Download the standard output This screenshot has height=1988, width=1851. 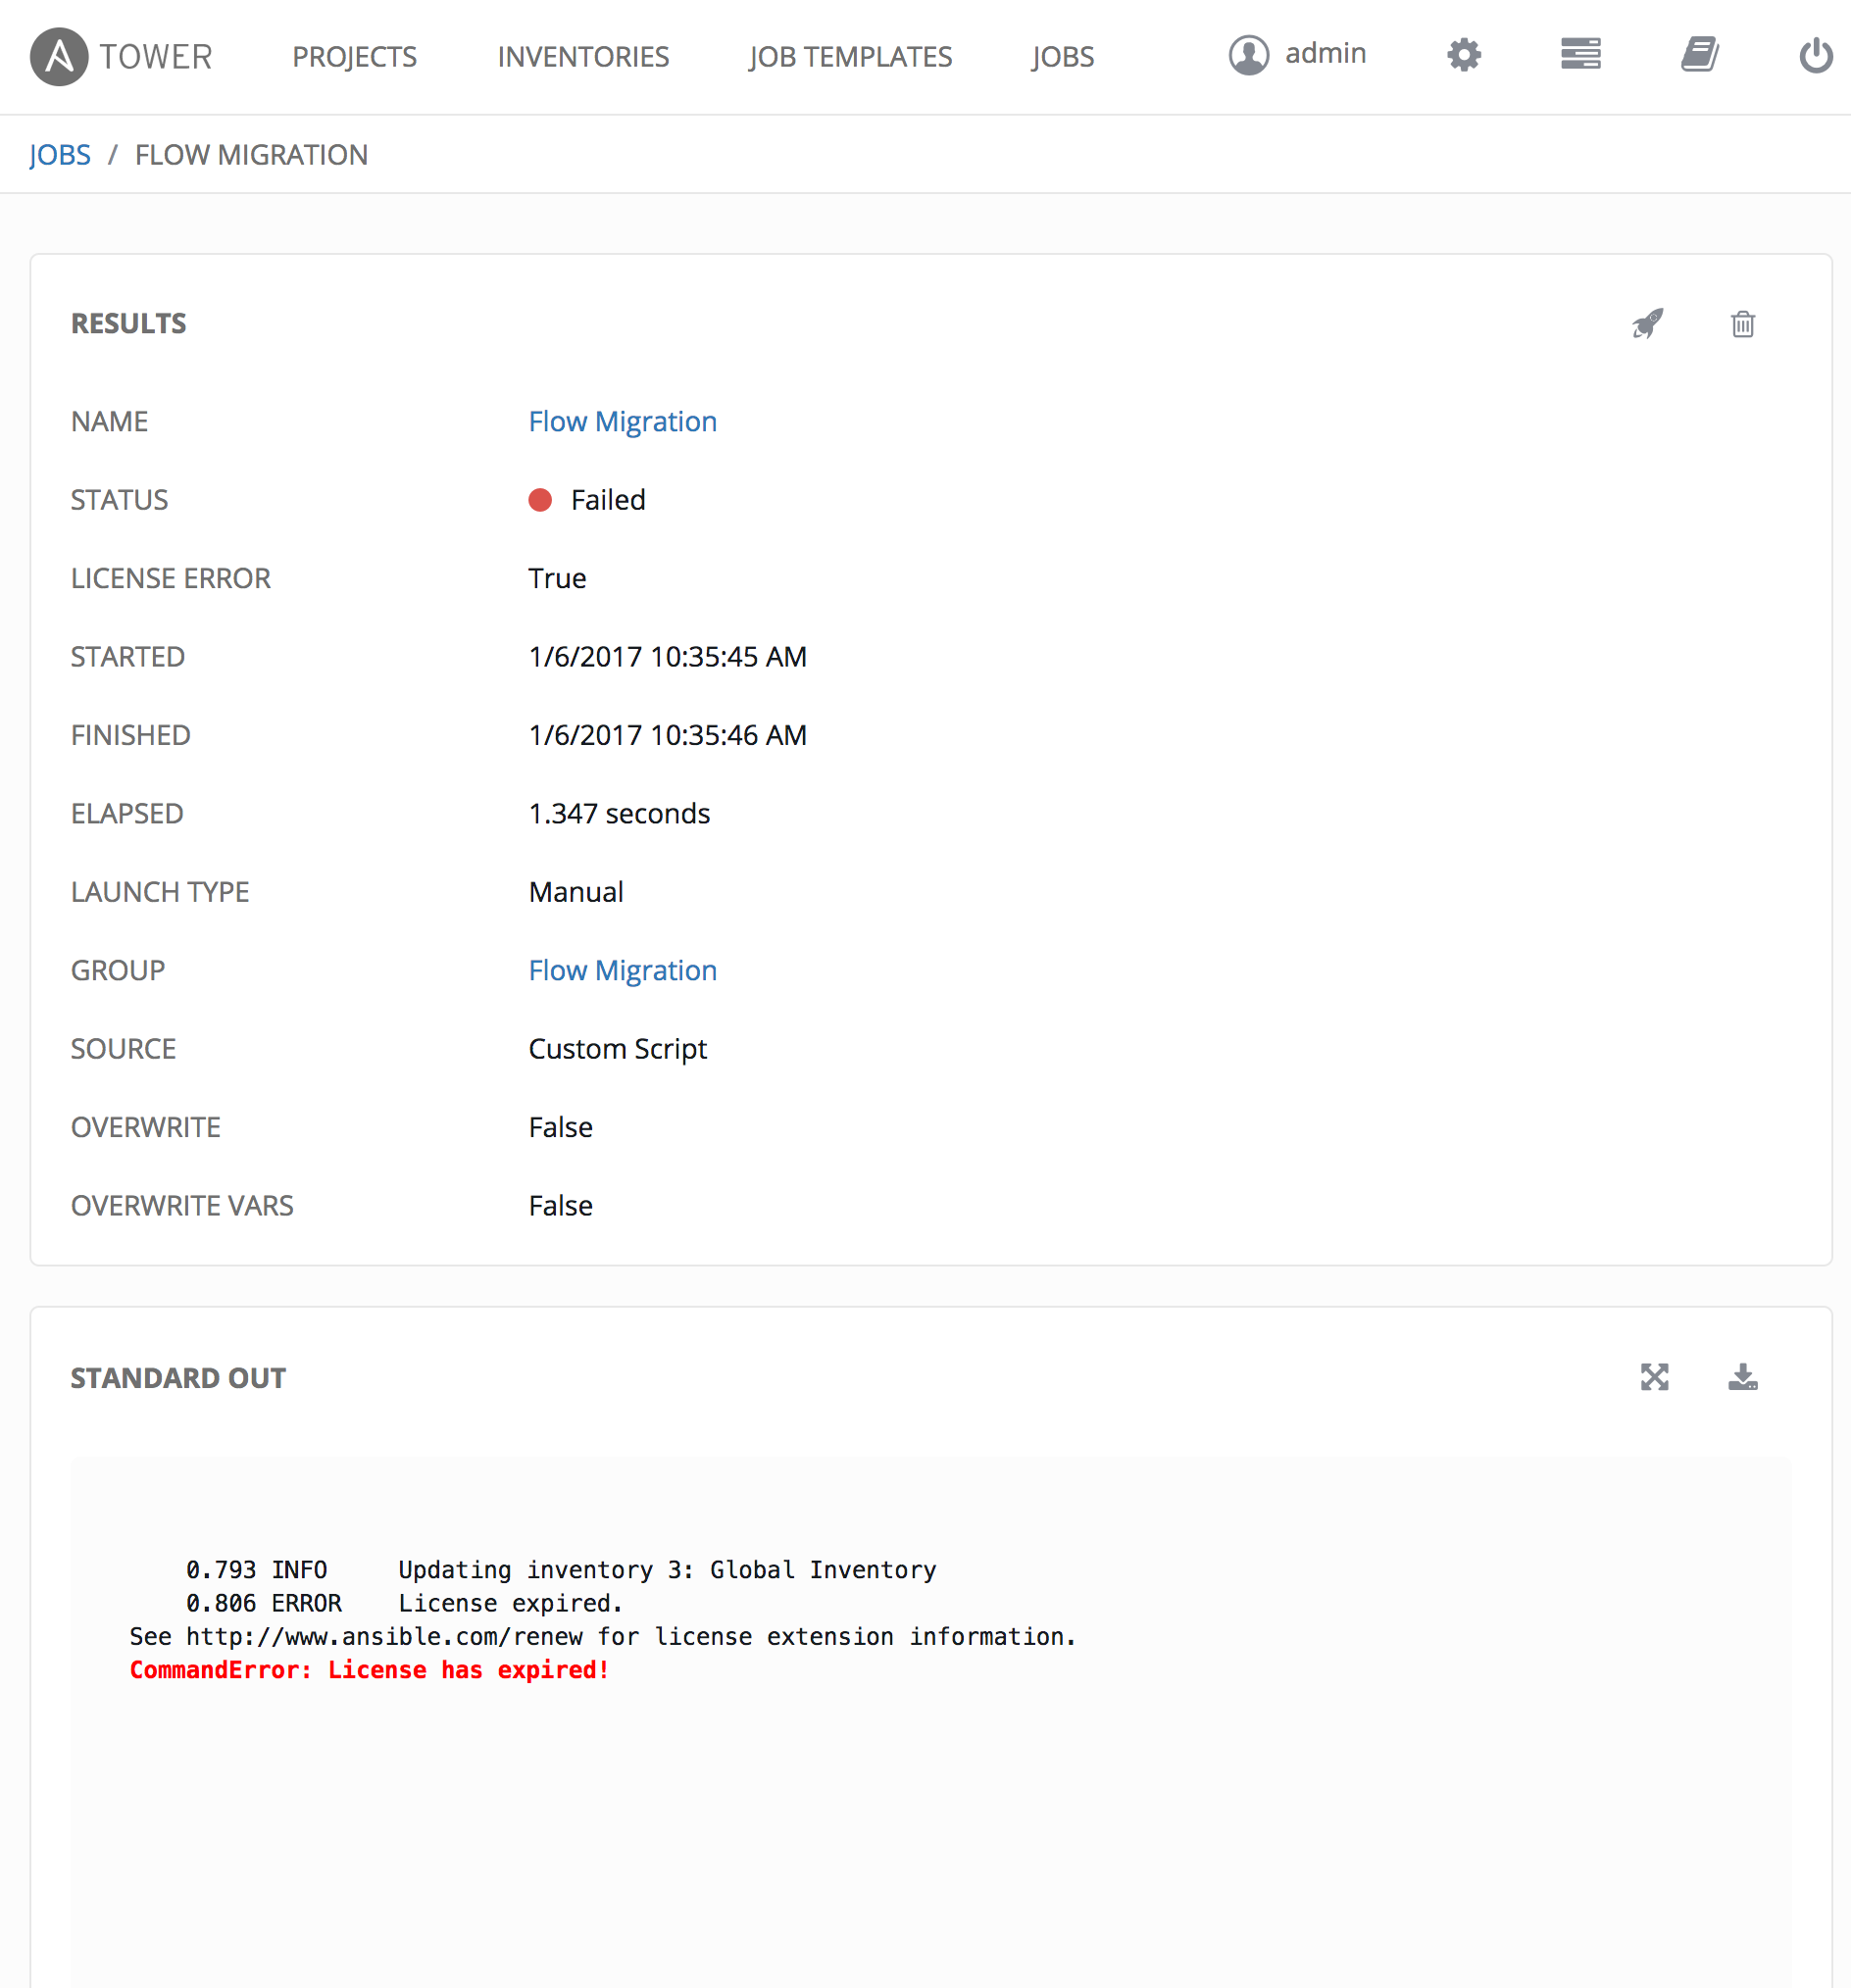tap(1742, 1377)
